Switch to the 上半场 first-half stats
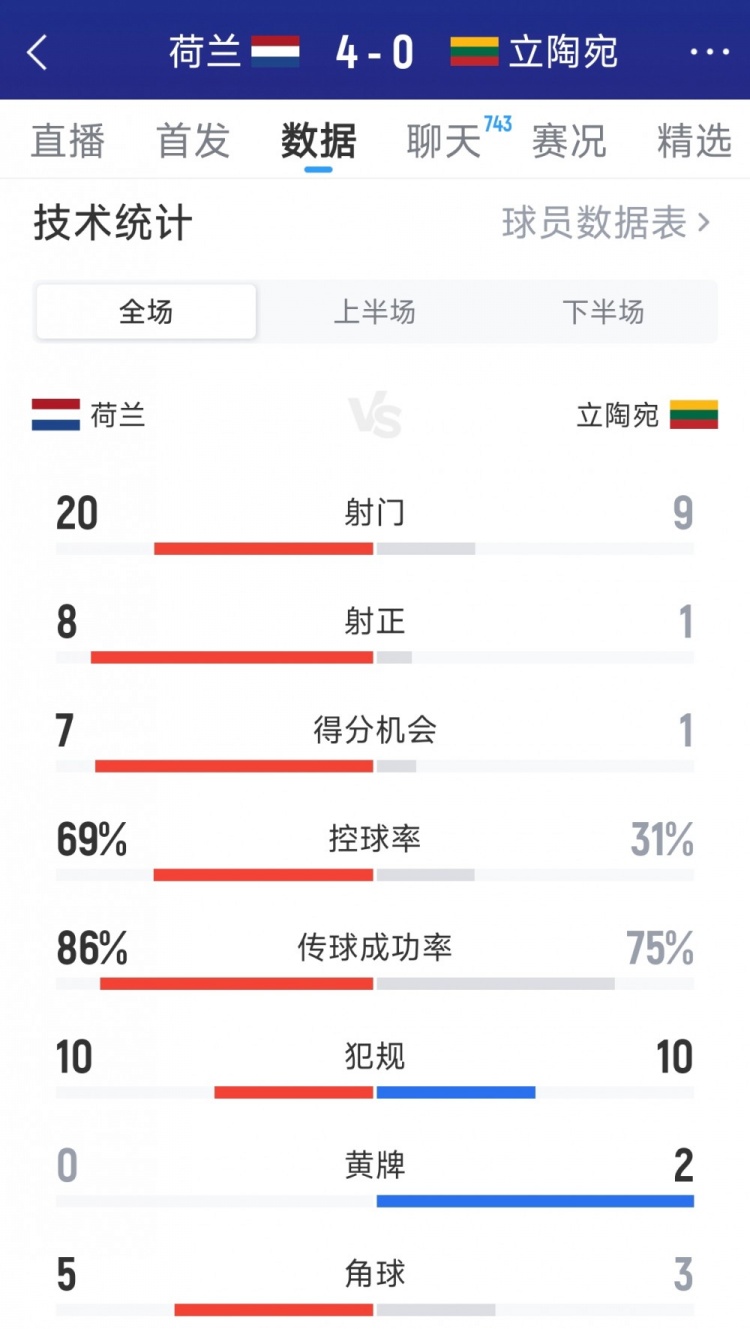This screenshot has width=750, height=1329. [375, 312]
